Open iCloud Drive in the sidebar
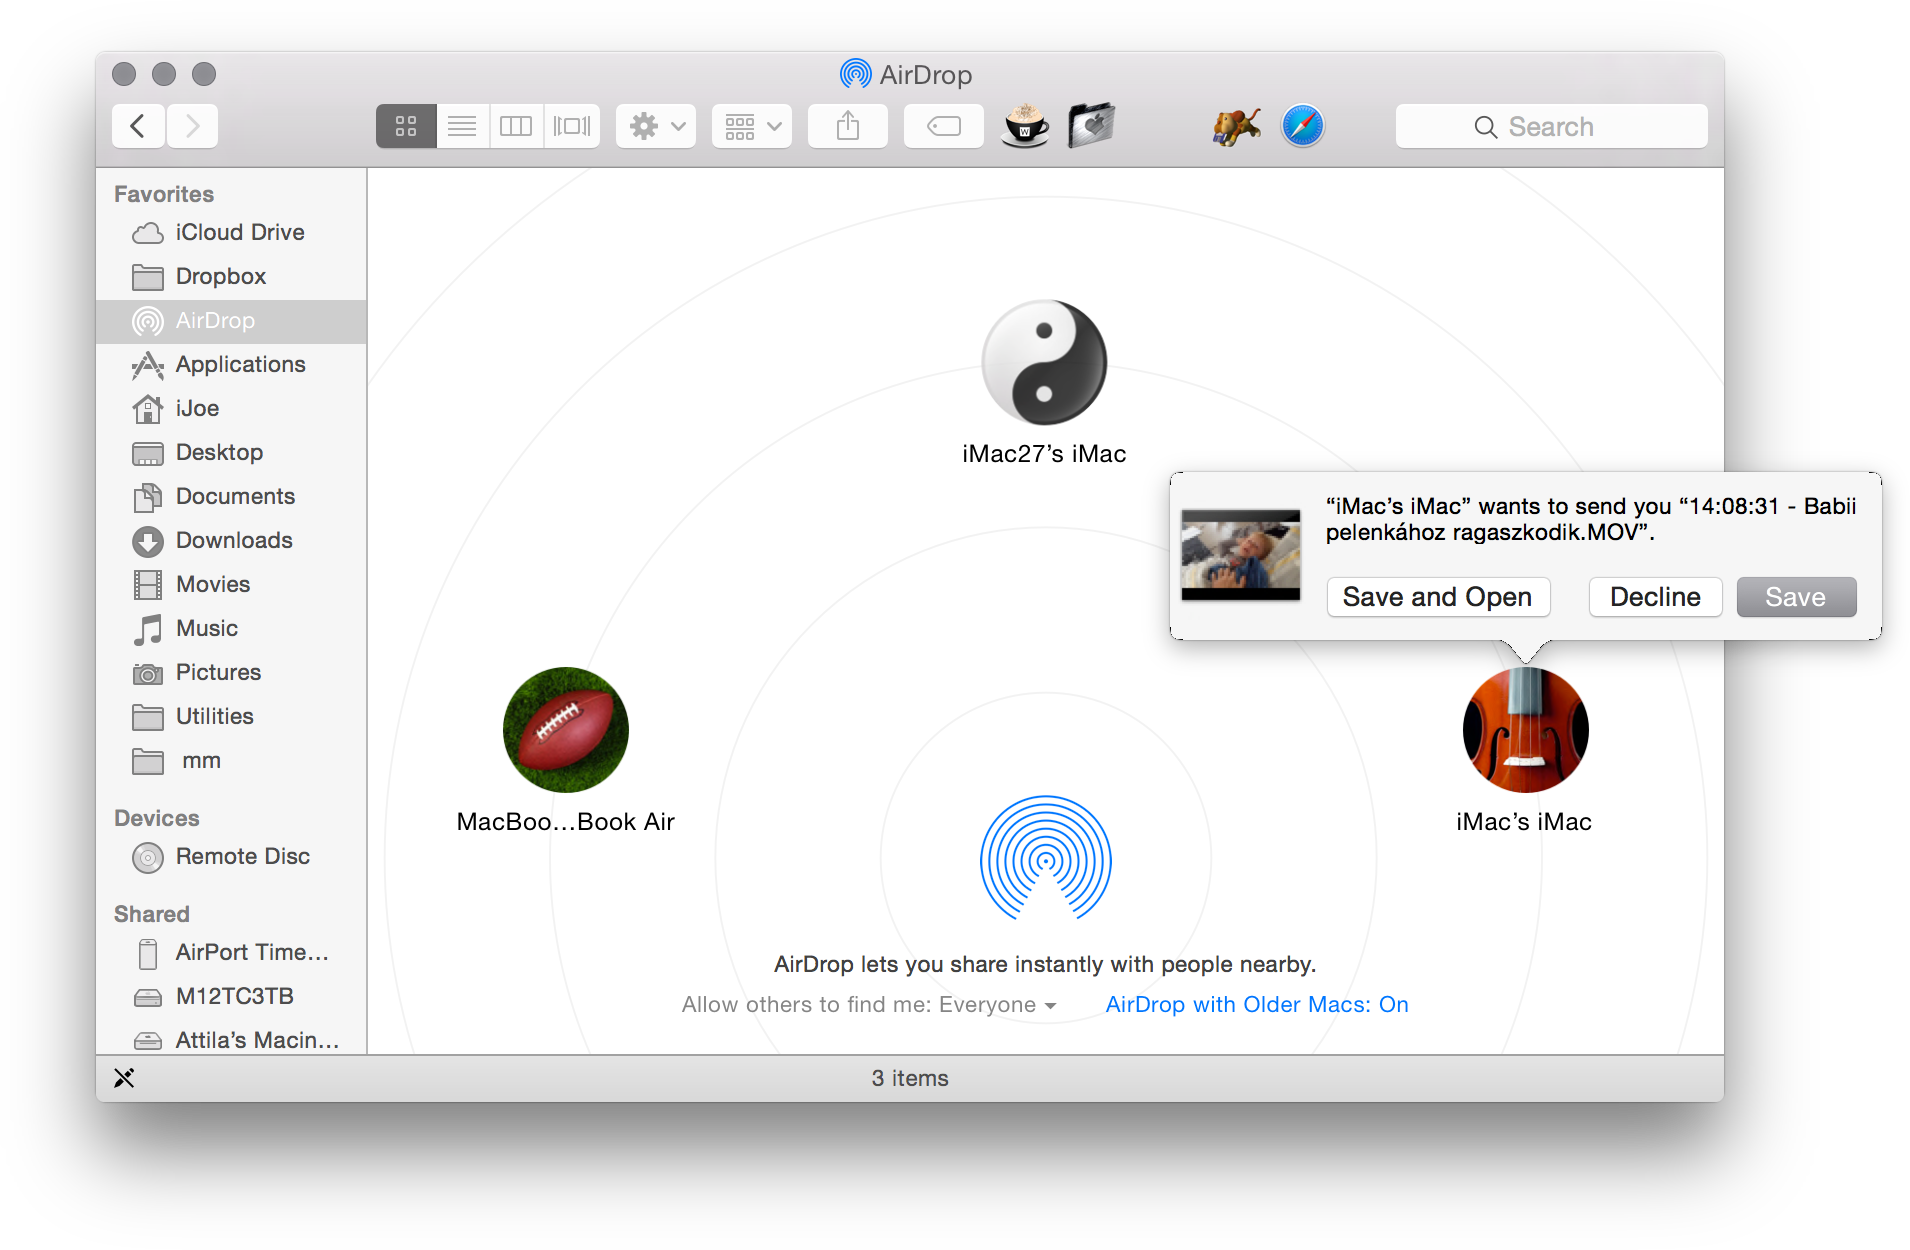Viewport: 1910px width, 1250px height. click(x=231, y=232)
